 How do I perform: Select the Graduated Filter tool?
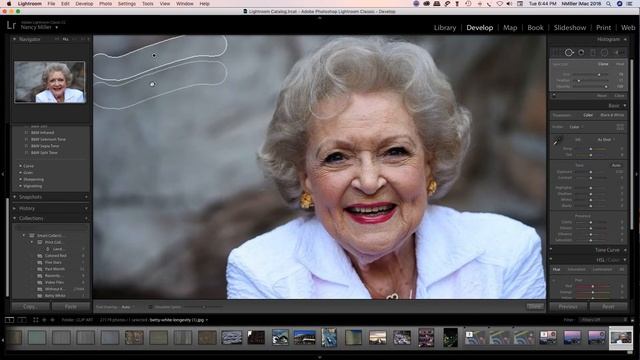click(593, 53)
